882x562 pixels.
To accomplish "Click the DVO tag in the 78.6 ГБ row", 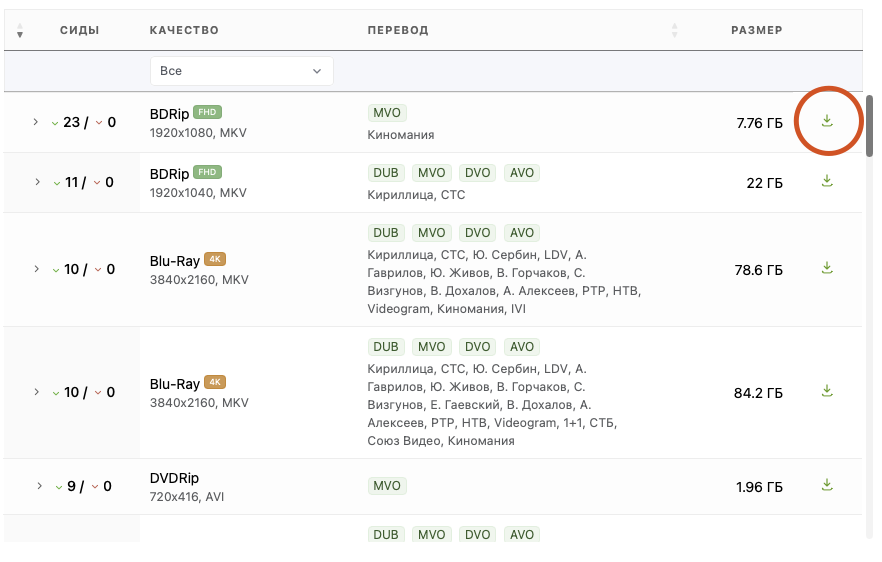I will coord(478,233).
